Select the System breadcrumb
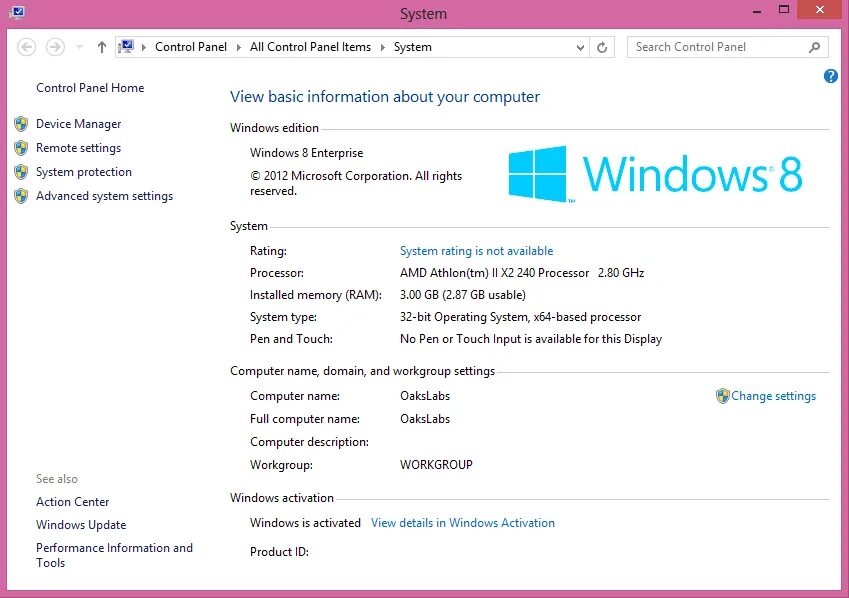Screen dimensions: 849x598 pos(413,47)
